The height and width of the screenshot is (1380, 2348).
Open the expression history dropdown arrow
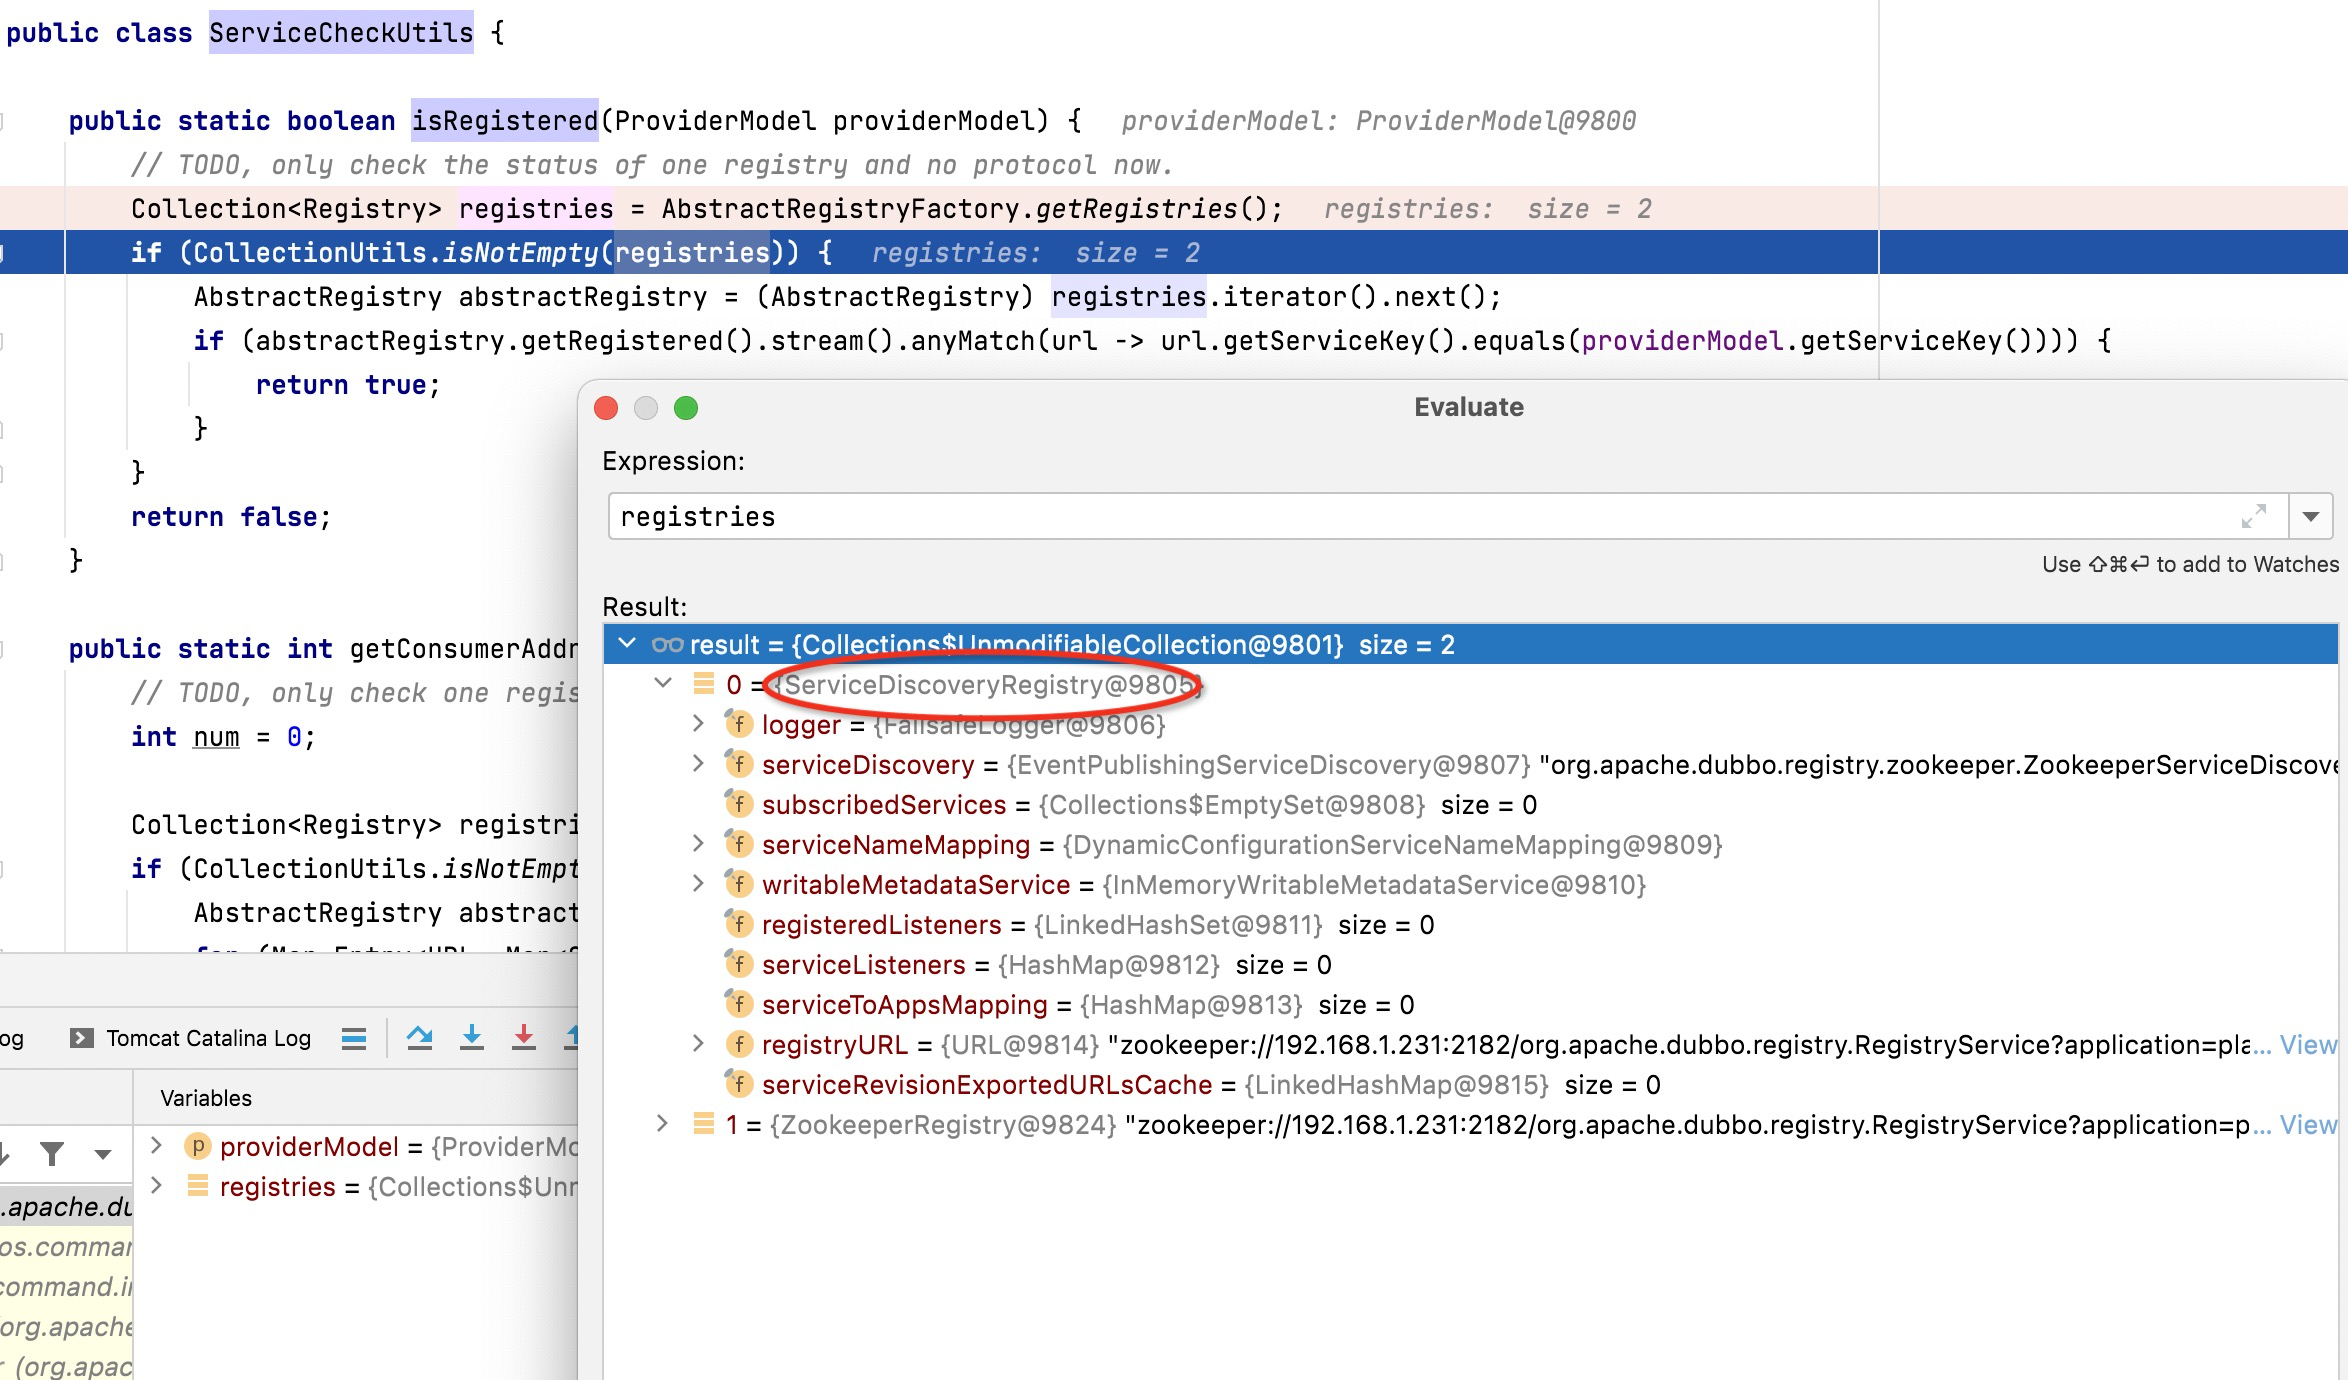pos(2311,516)
